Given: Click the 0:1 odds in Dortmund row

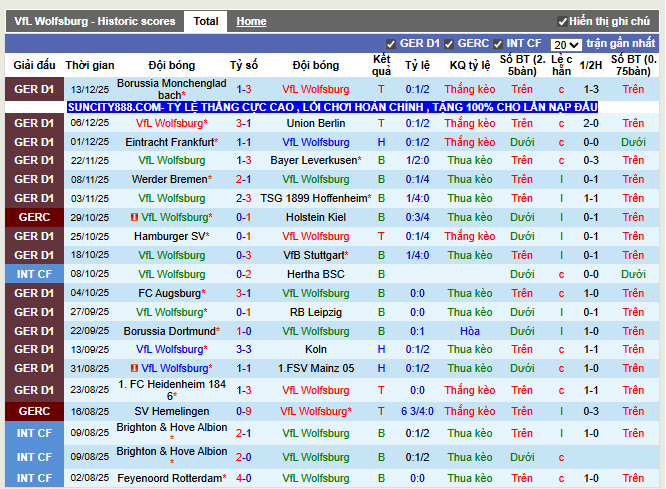Looking at the screenshot, I should (x=417, y=331).
